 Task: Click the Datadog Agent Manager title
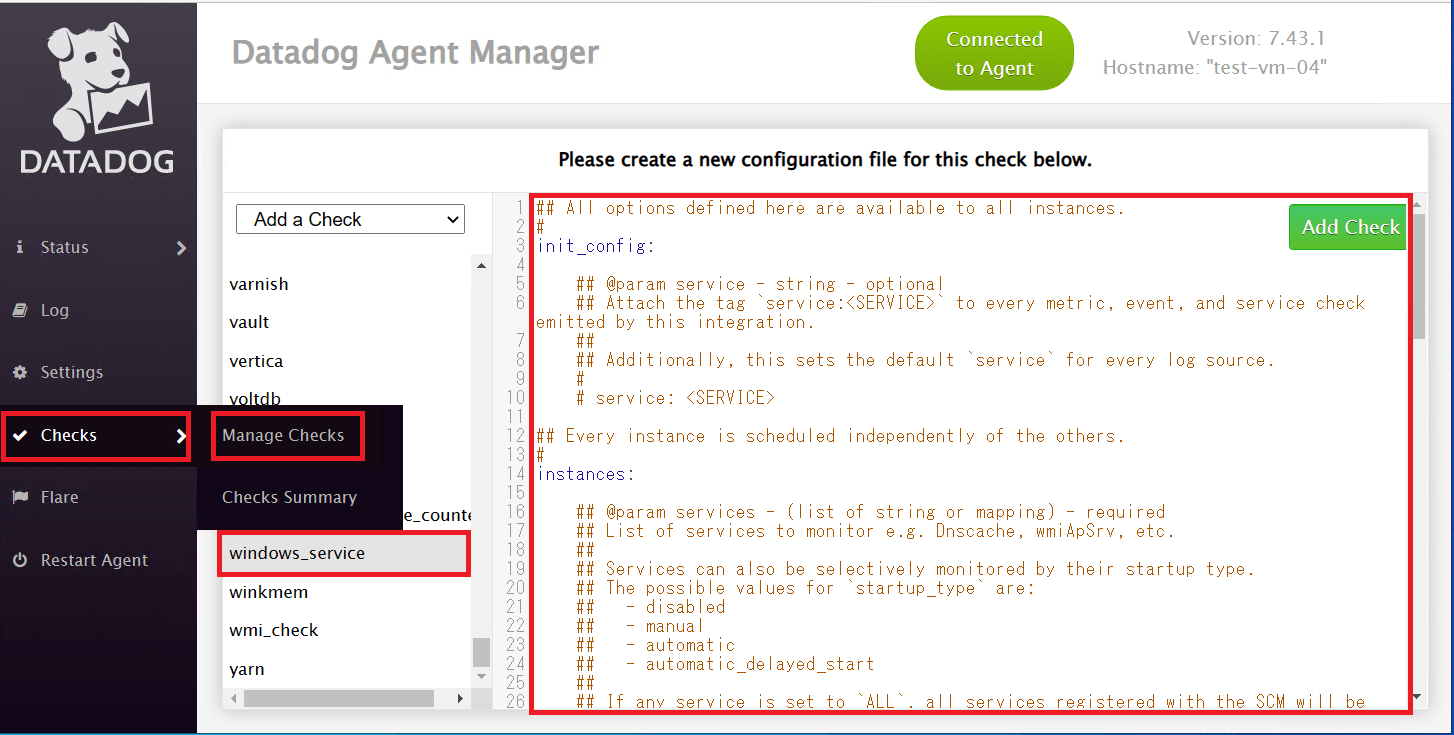(415, 52)
